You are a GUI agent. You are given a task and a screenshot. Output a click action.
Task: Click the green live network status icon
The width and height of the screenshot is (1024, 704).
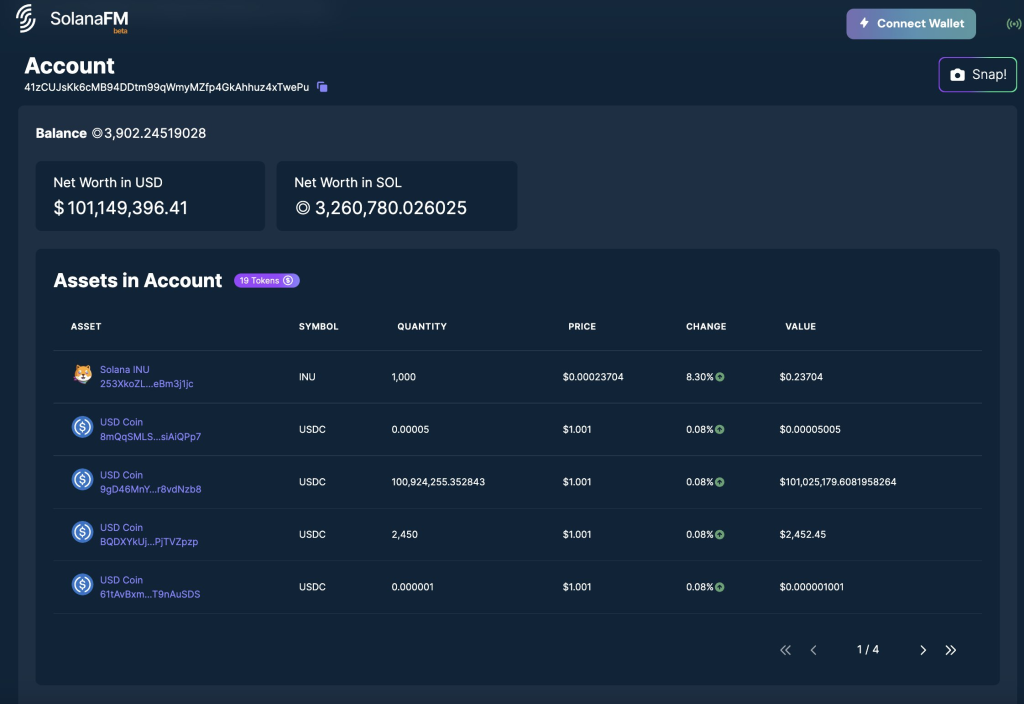1014,24
